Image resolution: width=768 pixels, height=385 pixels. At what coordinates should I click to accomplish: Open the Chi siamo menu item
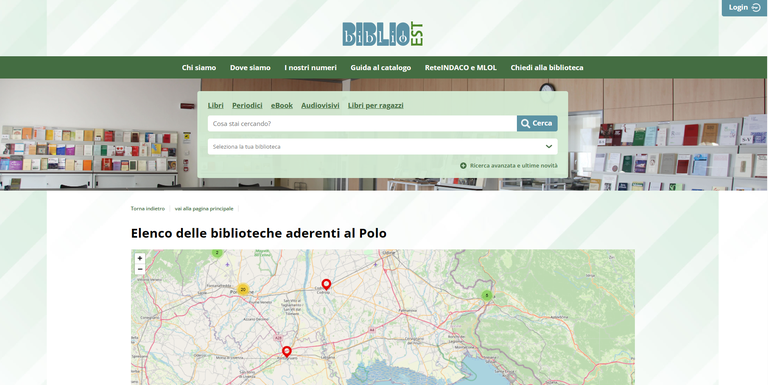tap(199, 68)
